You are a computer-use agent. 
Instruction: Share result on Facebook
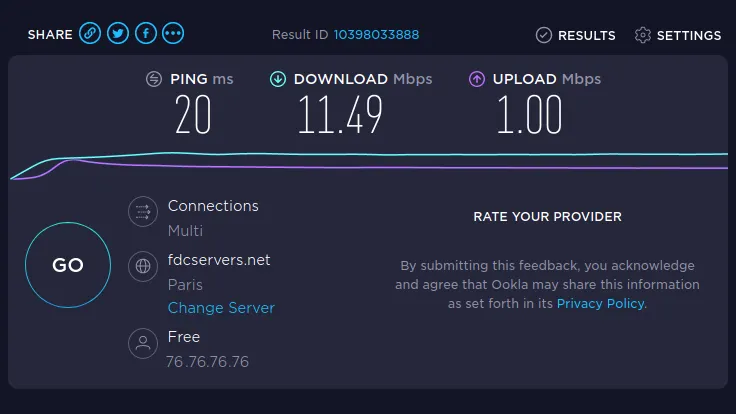point(146,33)
